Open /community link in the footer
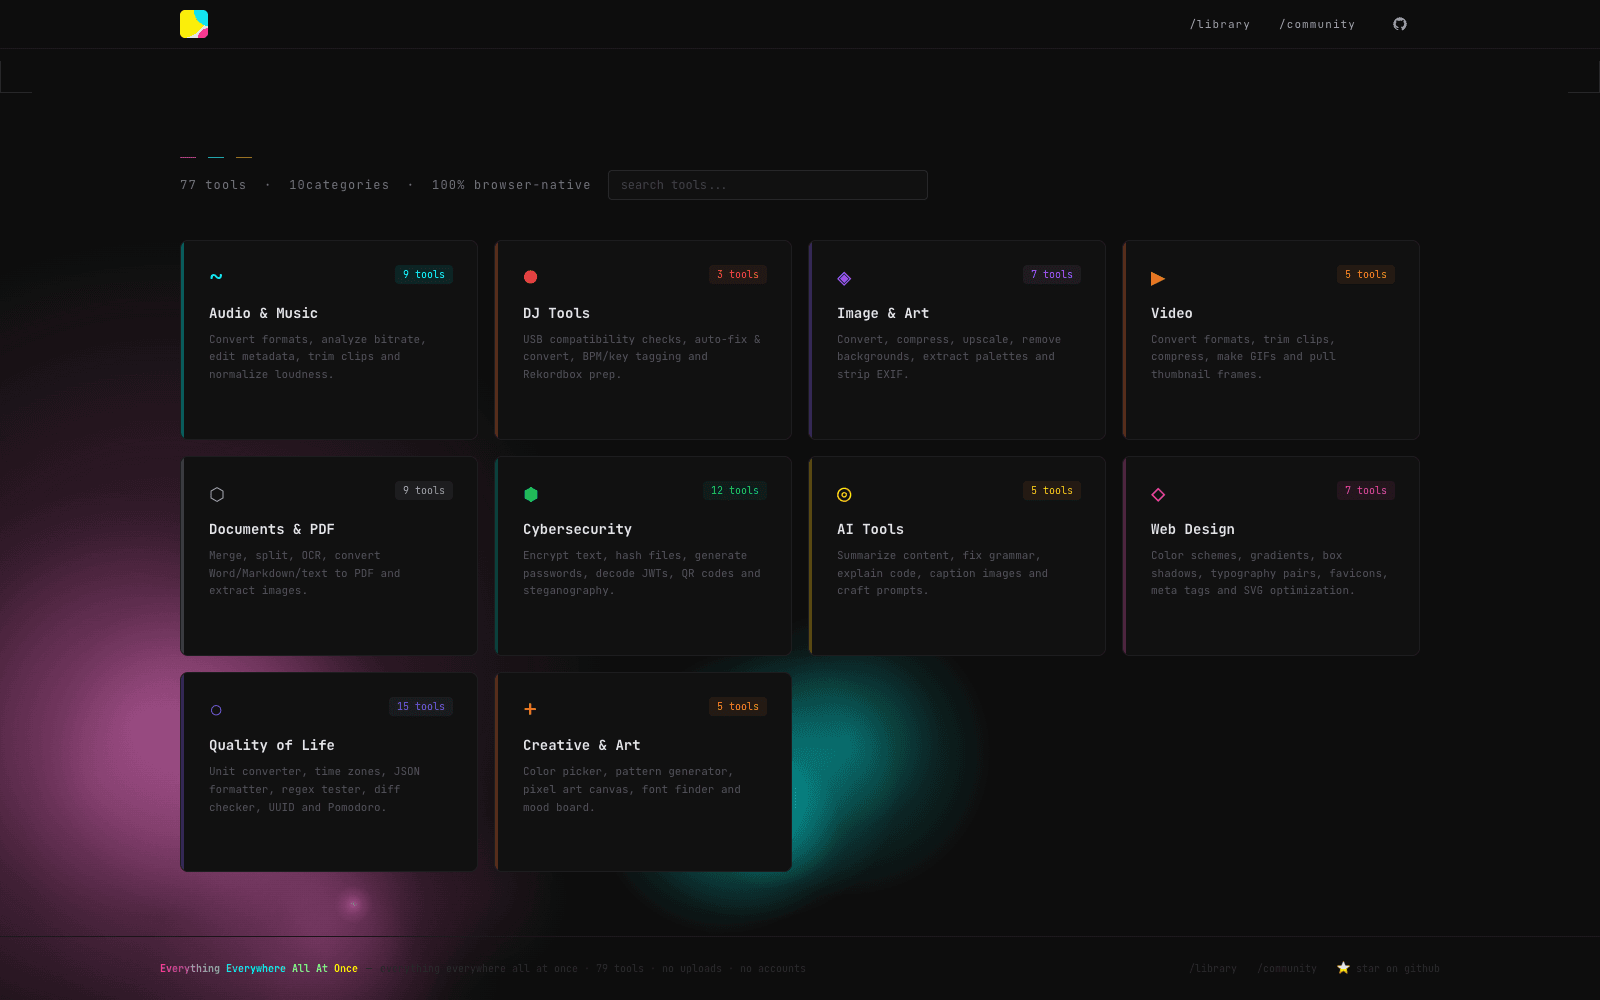The width and height of the screenshot is (1600, 1000). (x=1287, y=968)
